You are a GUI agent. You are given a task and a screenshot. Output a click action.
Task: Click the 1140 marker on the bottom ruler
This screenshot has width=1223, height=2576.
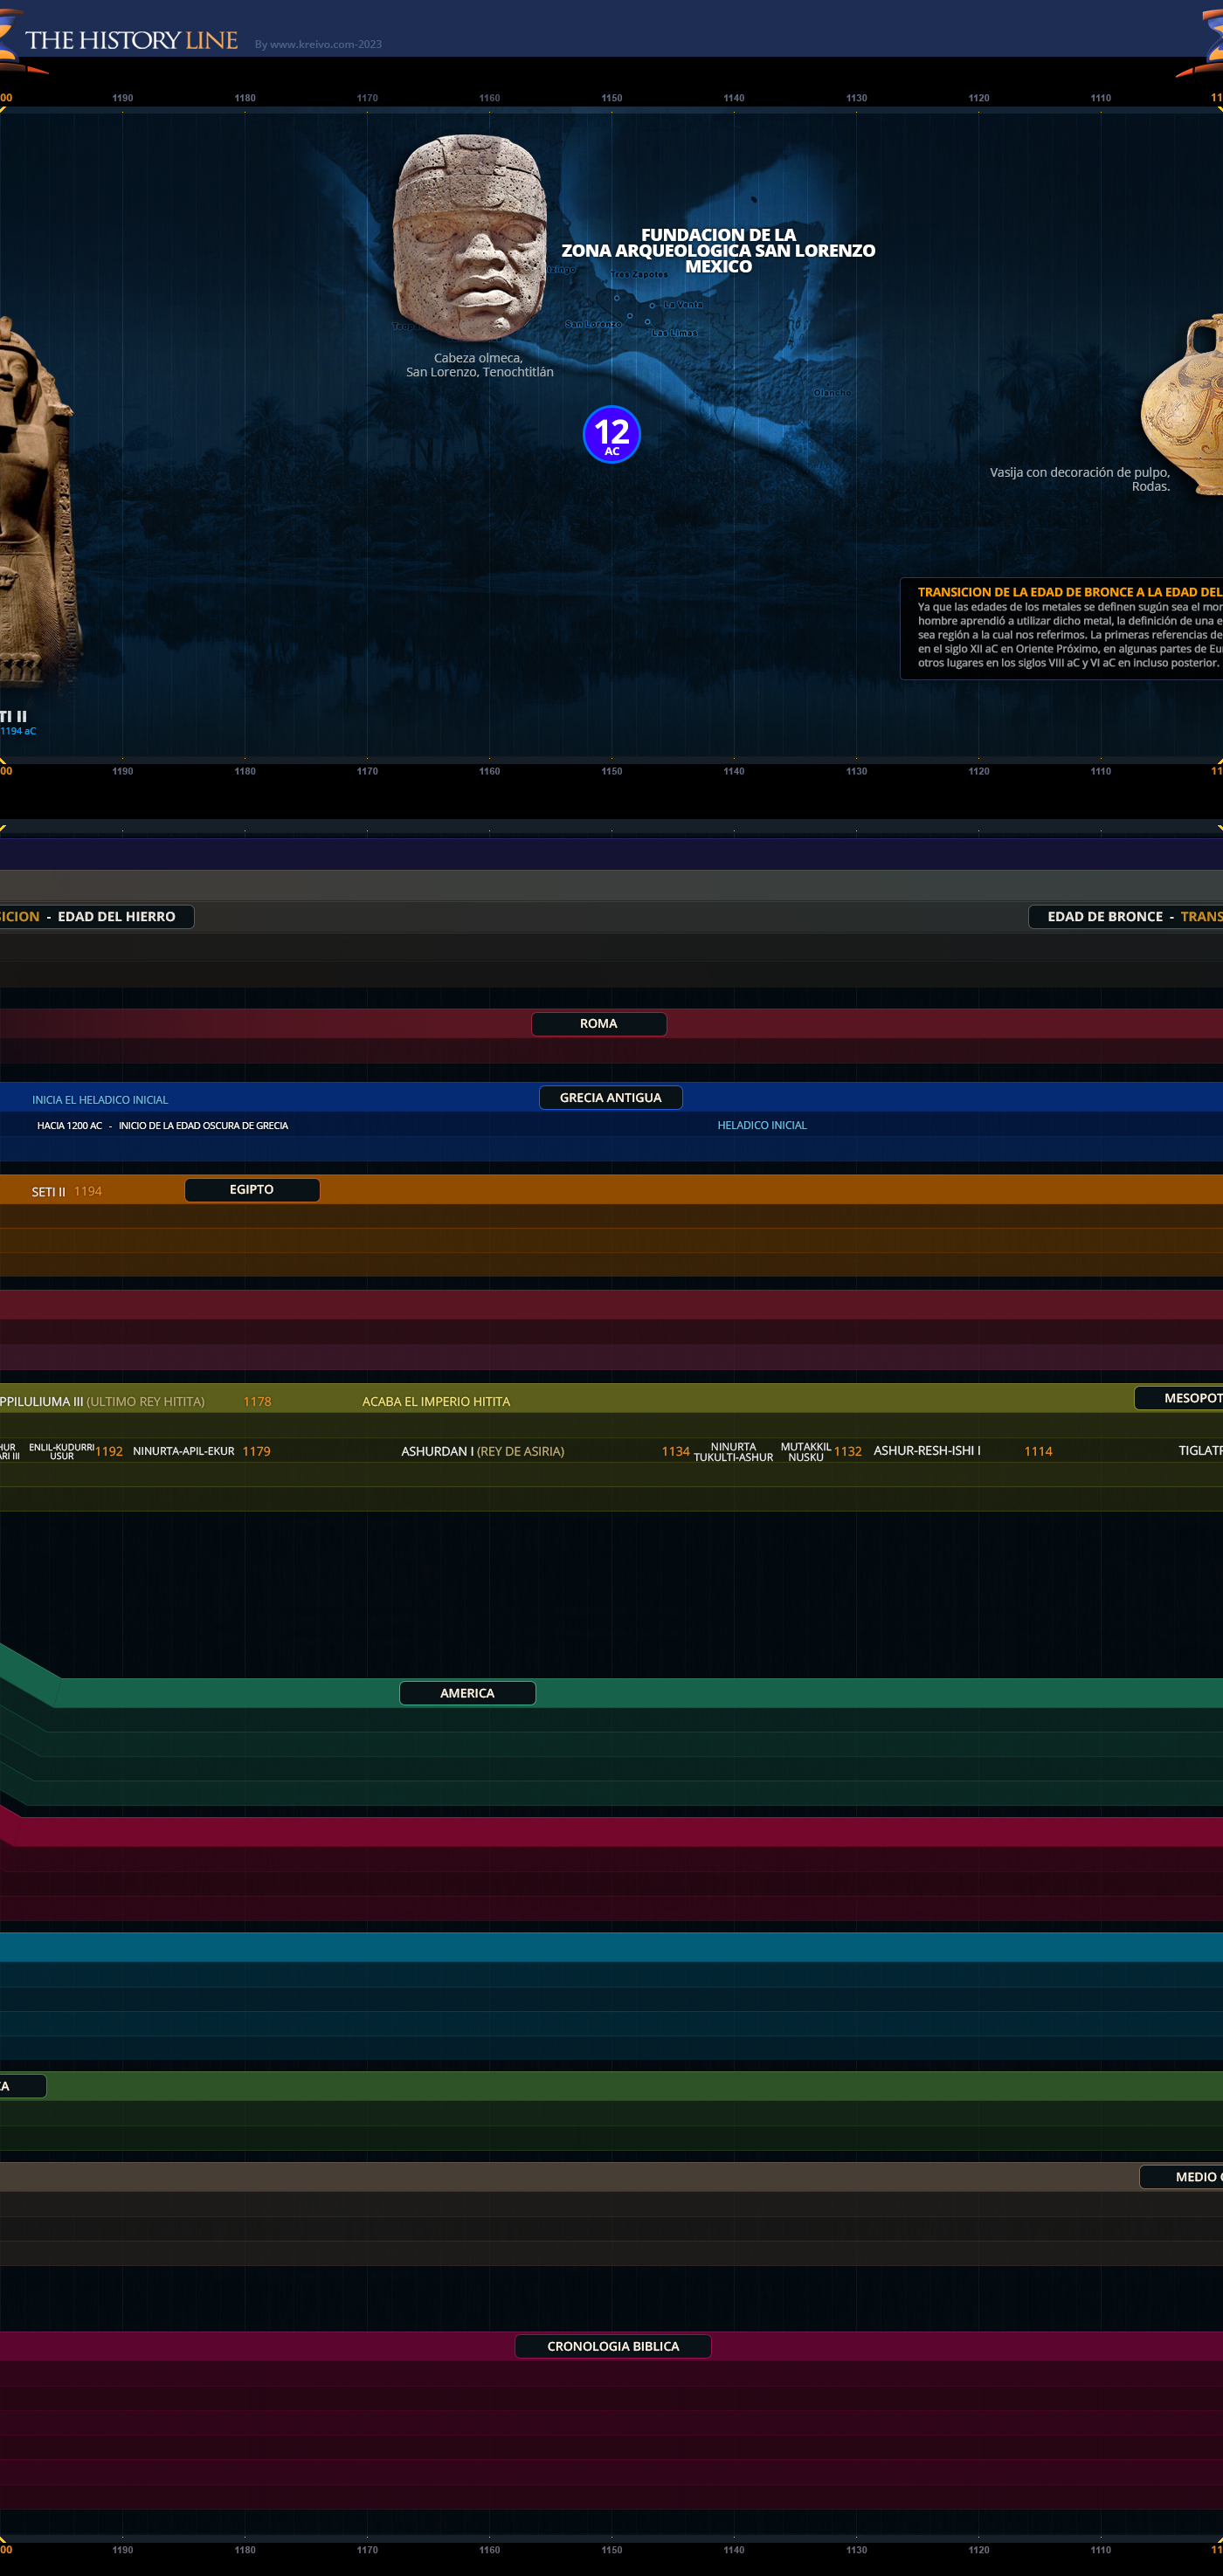734,2550
